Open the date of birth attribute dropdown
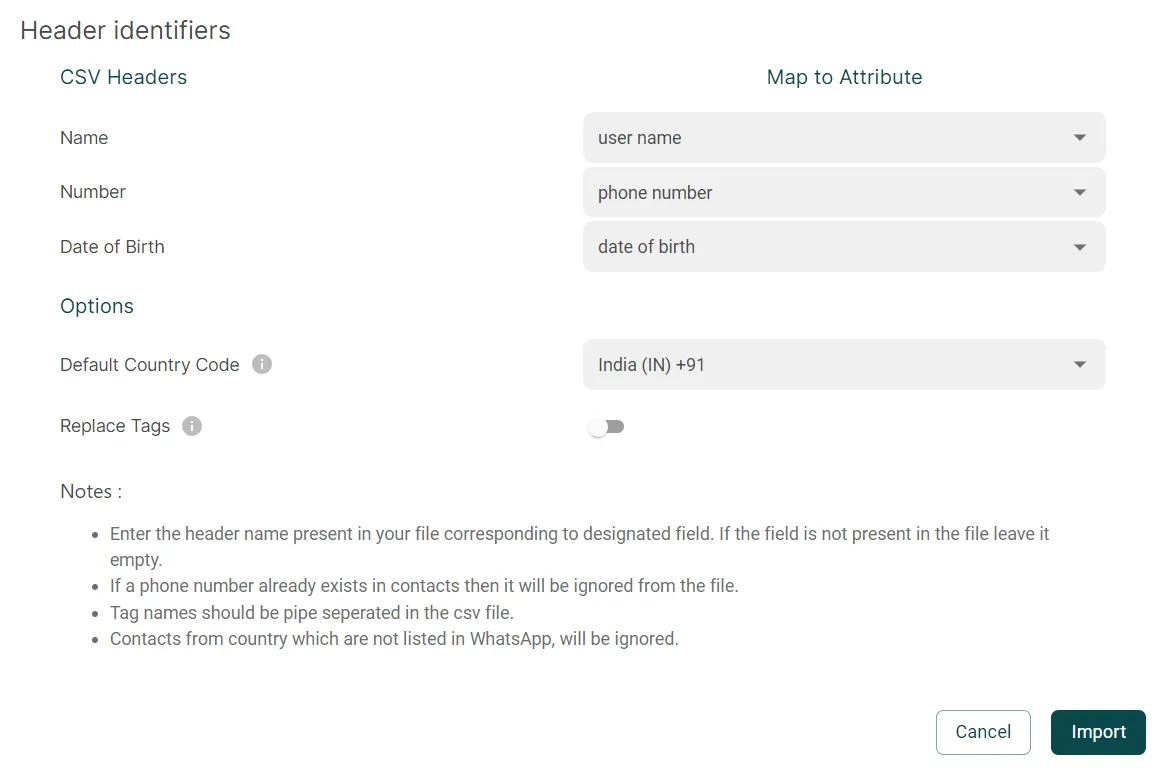 coord(844,247)
